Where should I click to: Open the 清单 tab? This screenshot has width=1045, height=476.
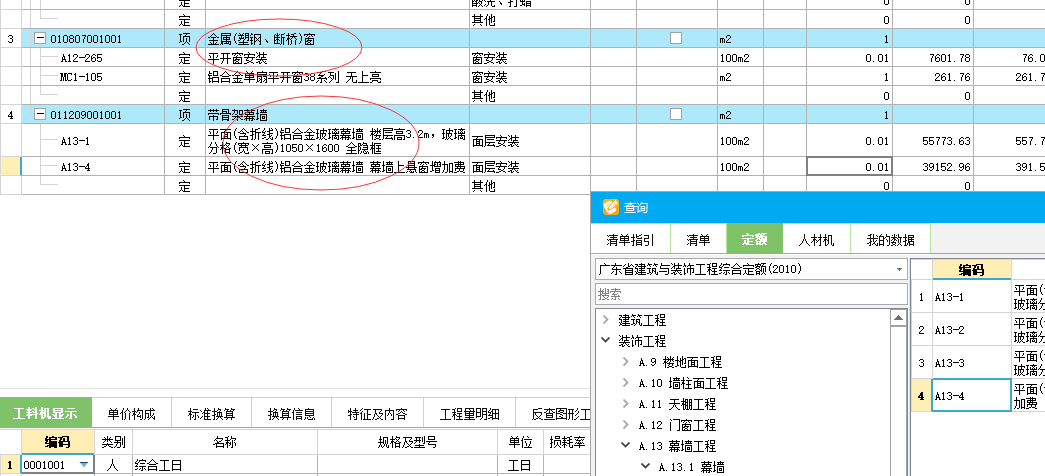698,240
